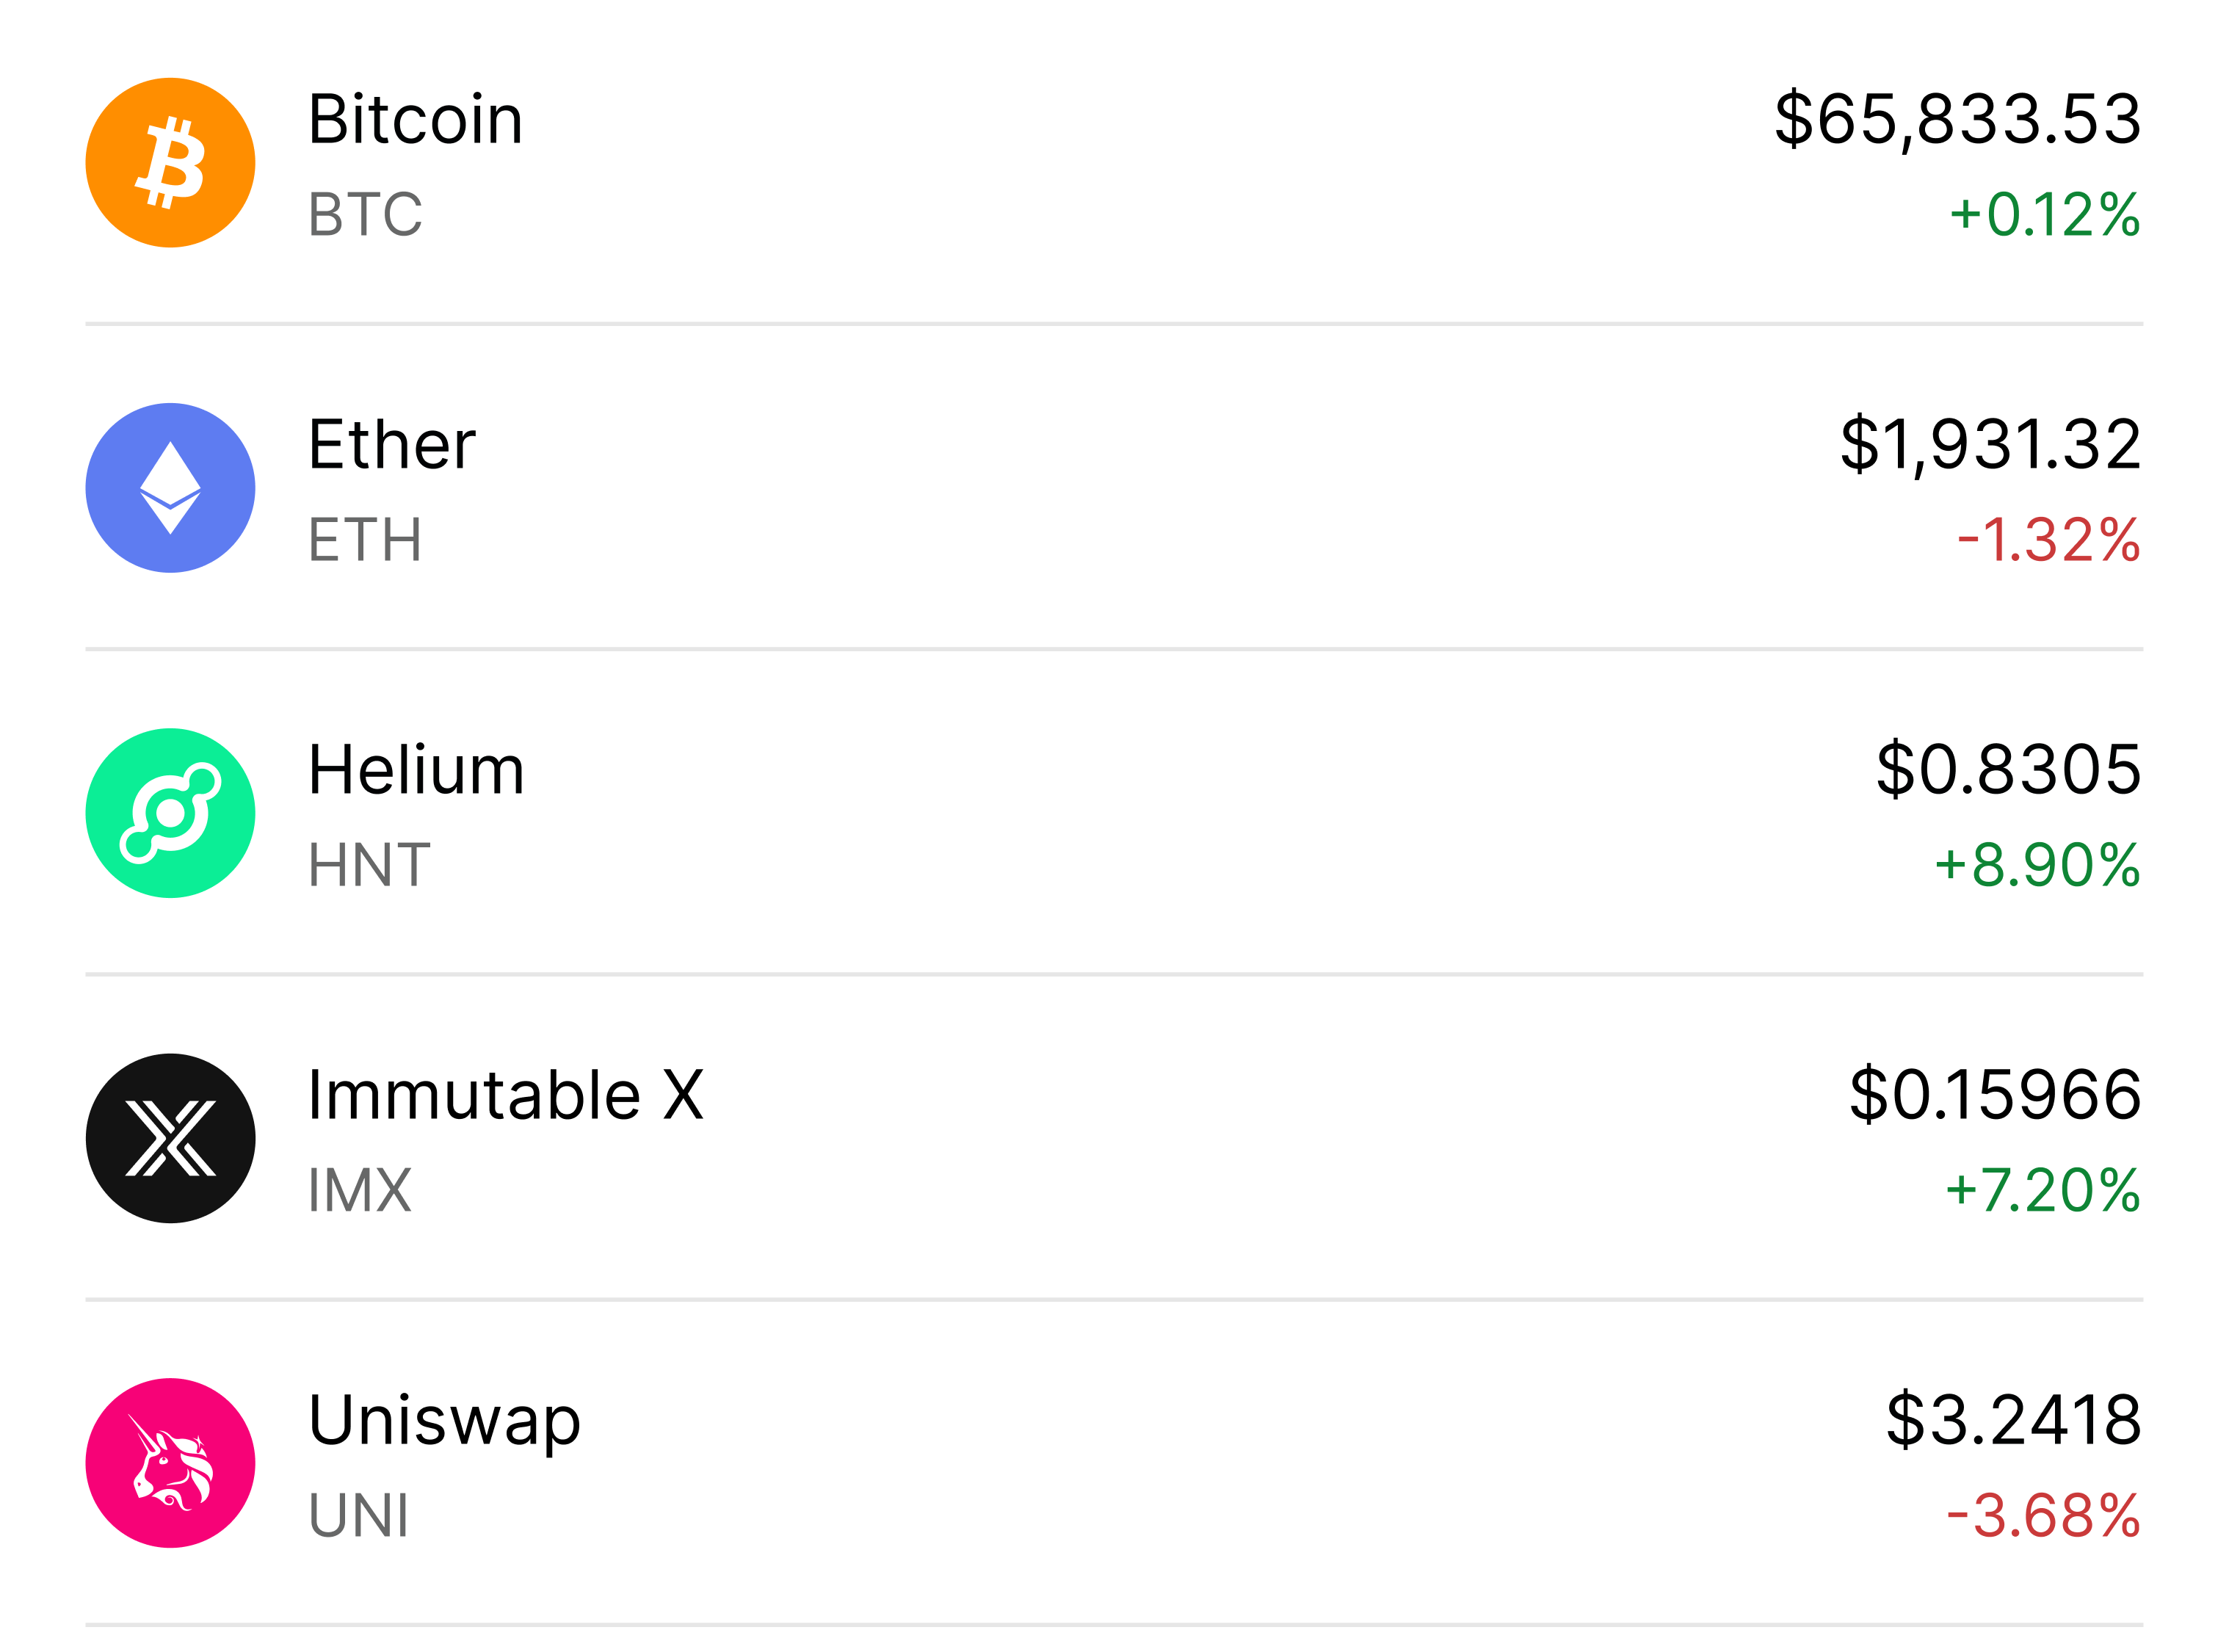This screenshot has width=2229, height=1652.
Task: Open the Uniswap name label
Action: (444, 1421)
